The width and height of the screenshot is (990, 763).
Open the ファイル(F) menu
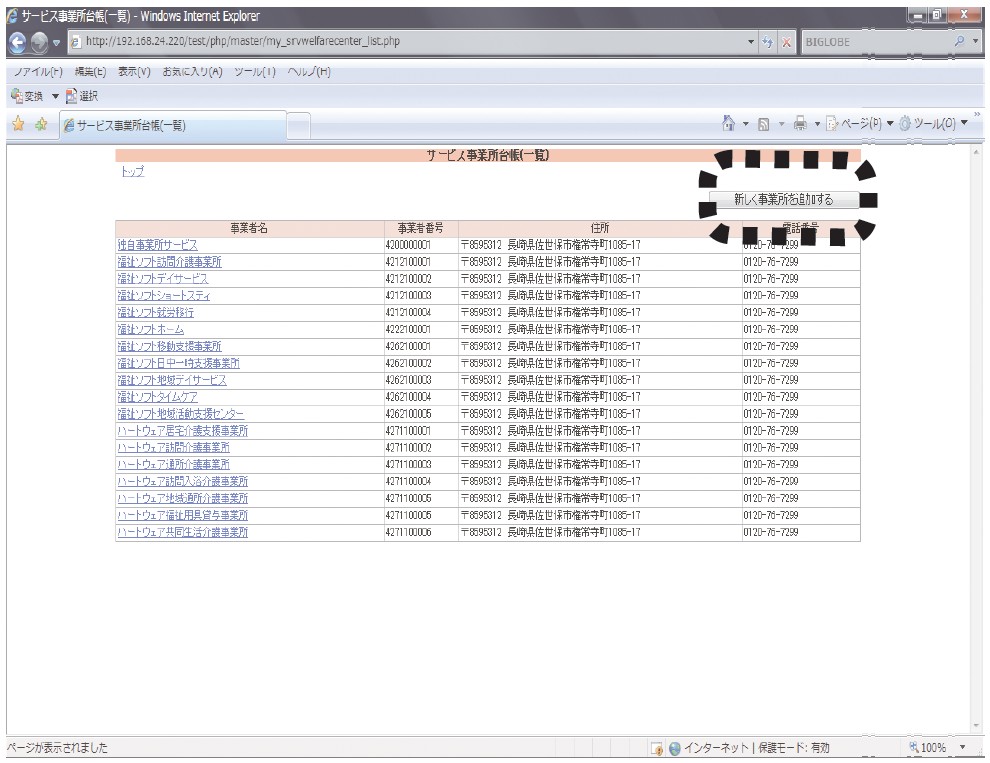click(x=38, y=71)
